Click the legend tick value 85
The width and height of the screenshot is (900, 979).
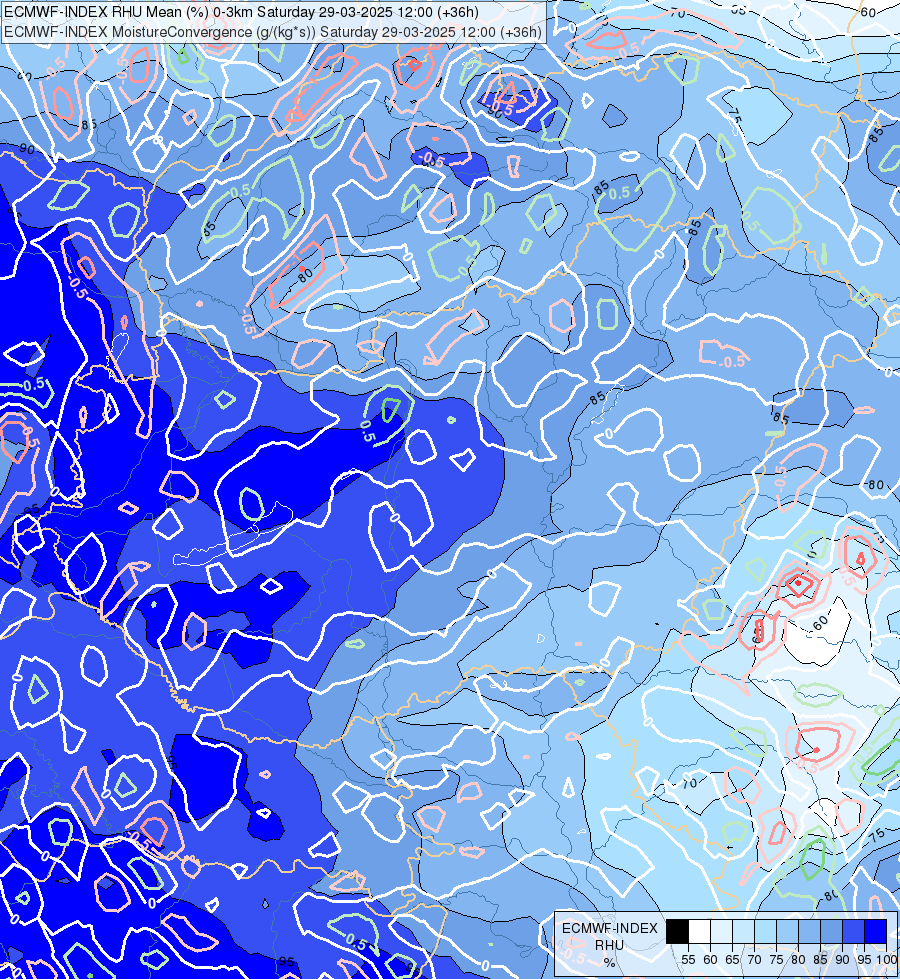click(820, 960)
